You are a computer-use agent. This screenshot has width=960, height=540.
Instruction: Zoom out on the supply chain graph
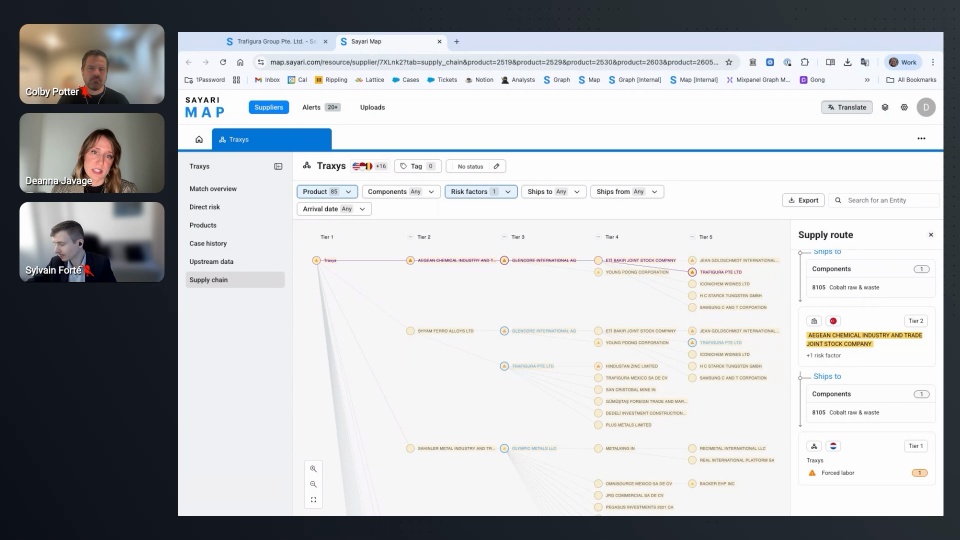tap(313, 484)
